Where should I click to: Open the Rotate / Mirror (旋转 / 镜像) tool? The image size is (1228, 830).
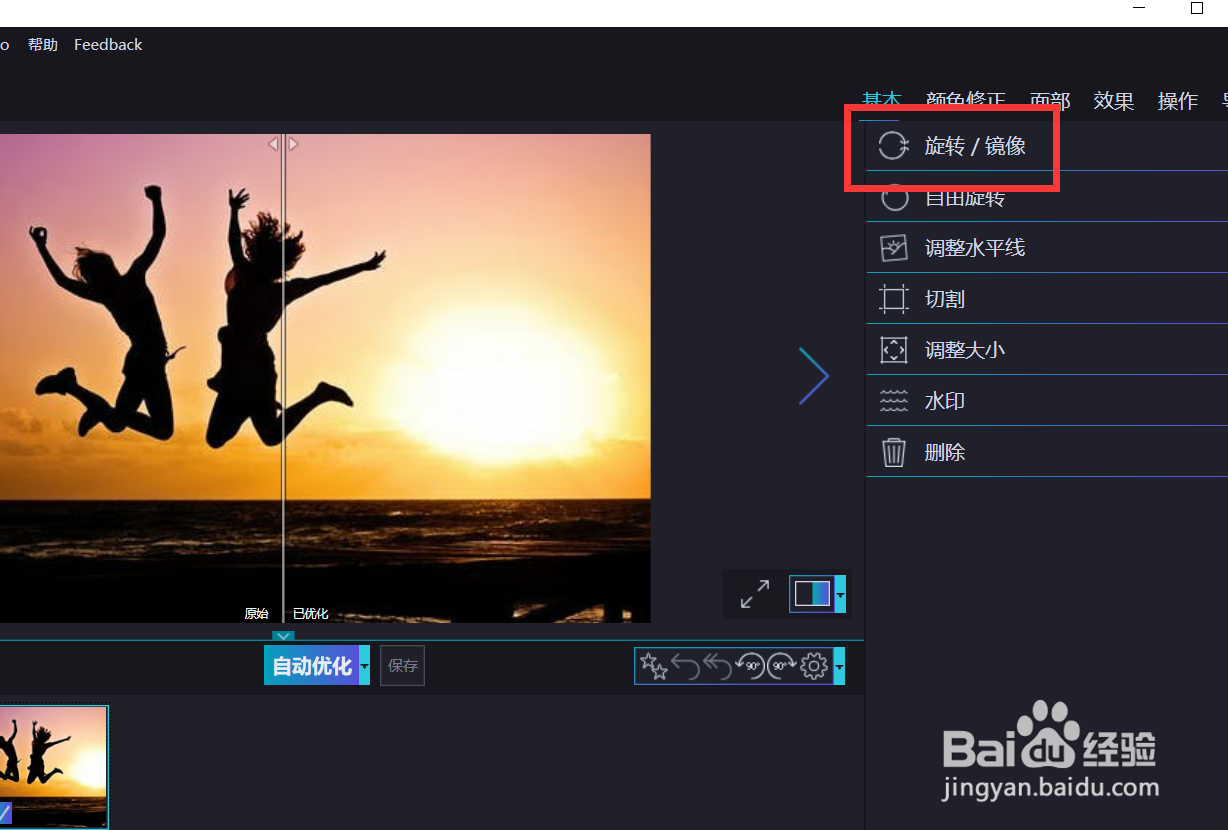tap(1046, 146)
